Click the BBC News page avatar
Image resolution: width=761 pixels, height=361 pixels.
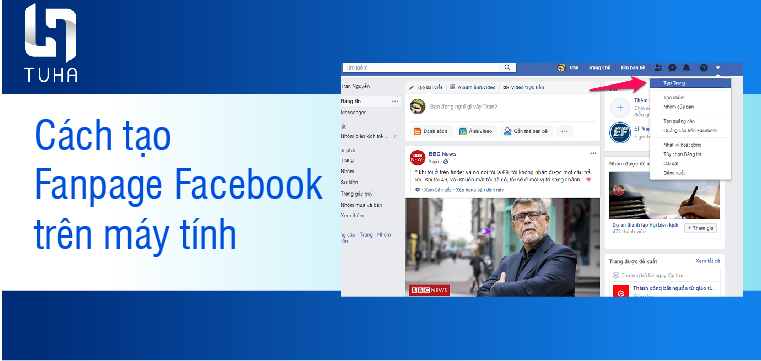[417, 157]
